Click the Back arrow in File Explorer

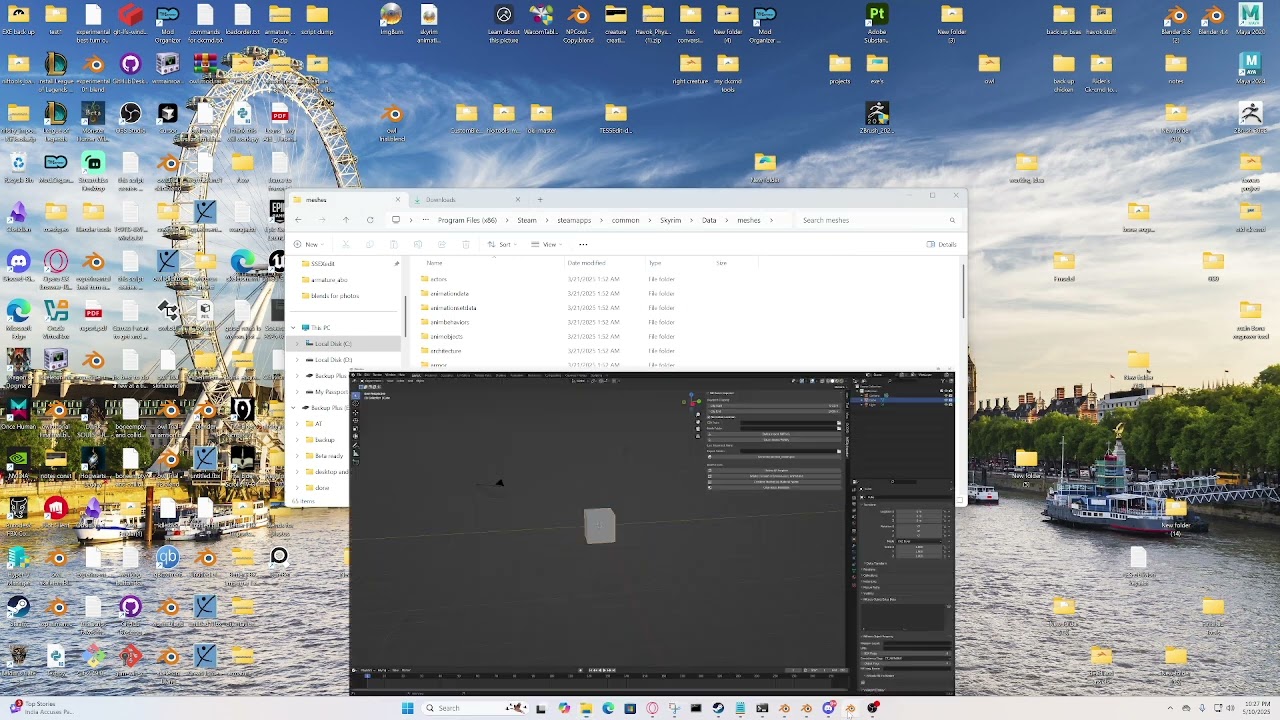click(298, 220)
